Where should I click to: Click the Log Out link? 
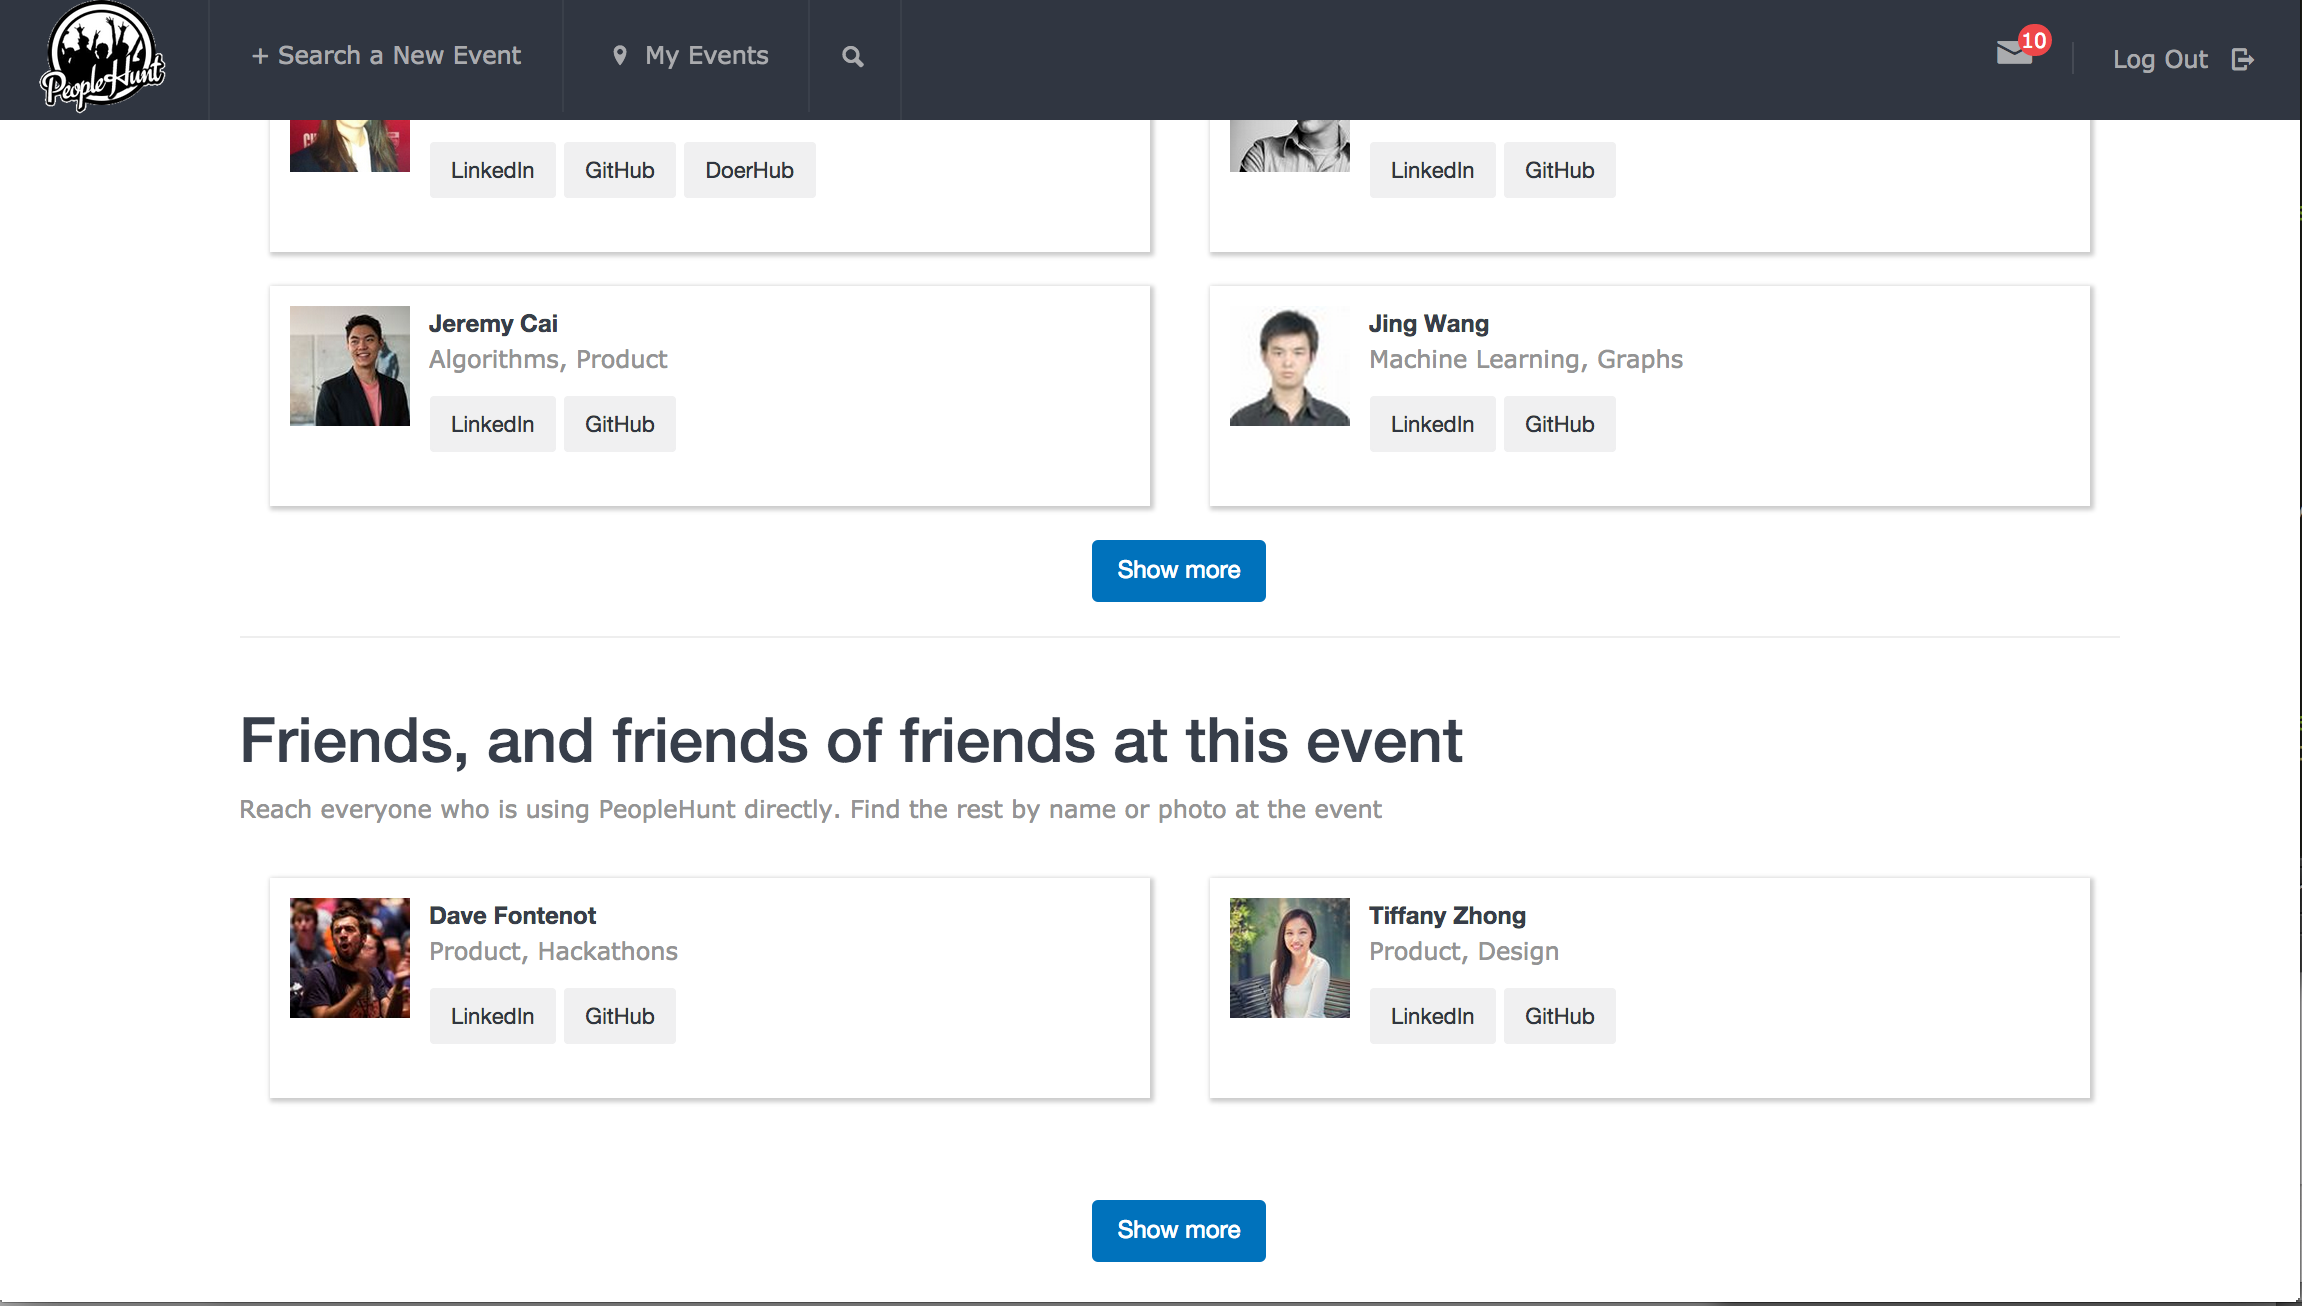(x=2159, y=60)
